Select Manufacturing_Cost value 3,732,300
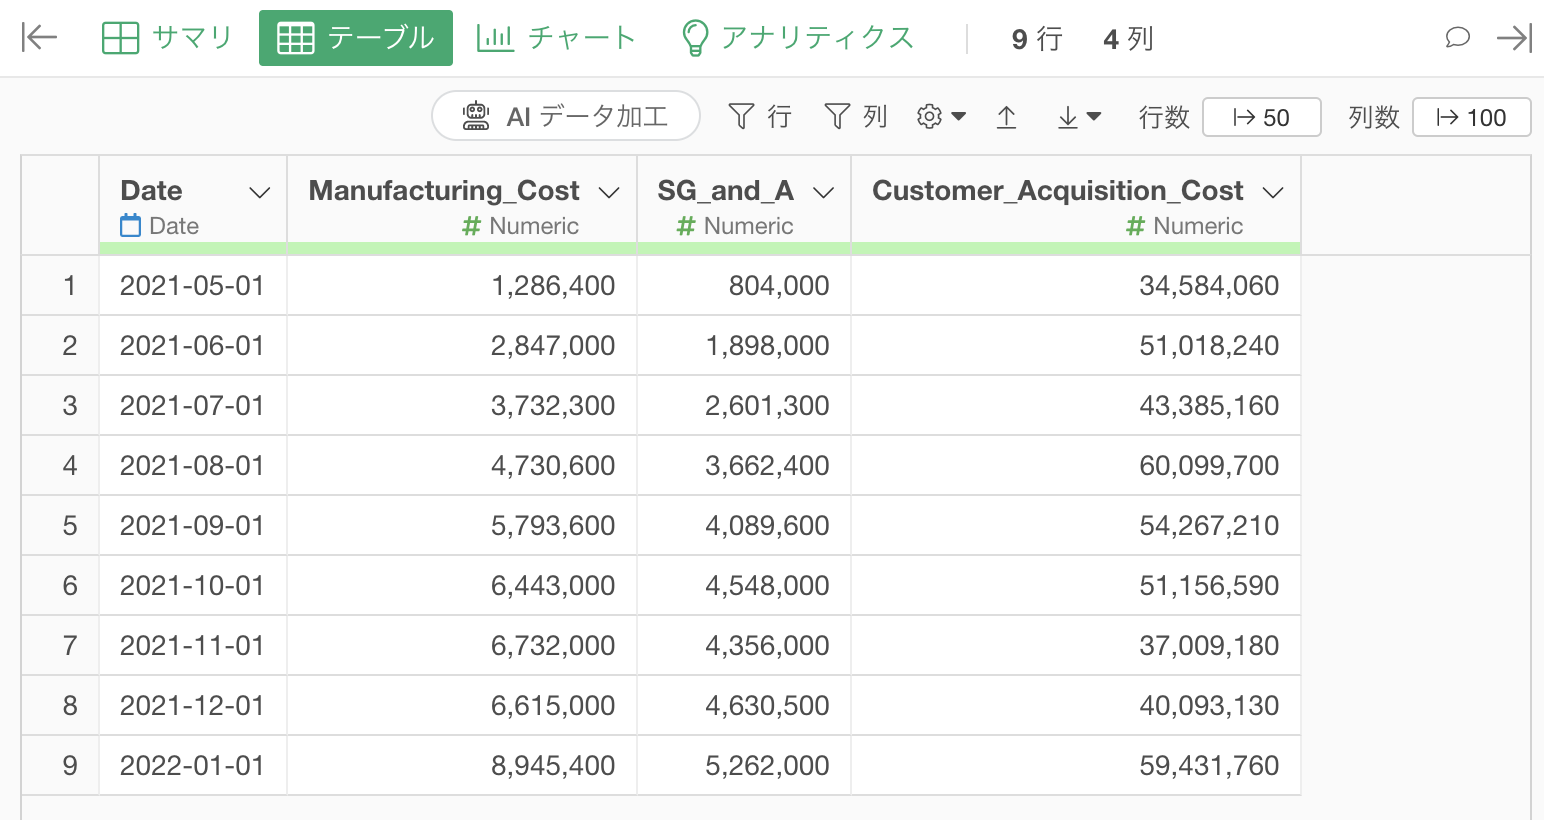The image size is (1544, 820). 462,406
